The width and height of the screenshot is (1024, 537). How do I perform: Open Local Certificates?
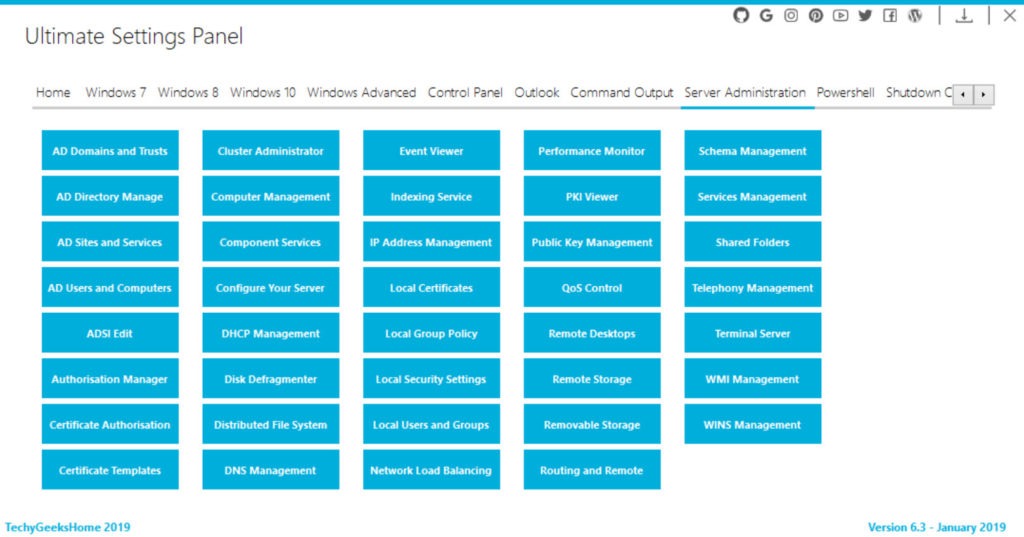[431, 287]
